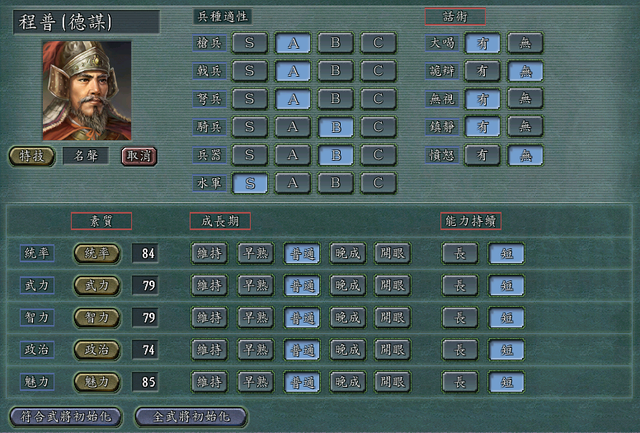Set 詭辯 to 有

point(482,71)
